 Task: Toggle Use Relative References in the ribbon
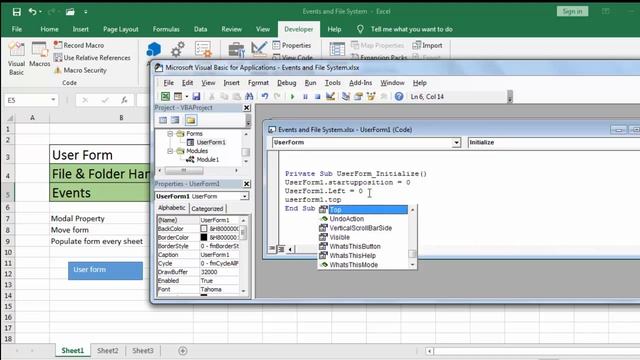92,58
